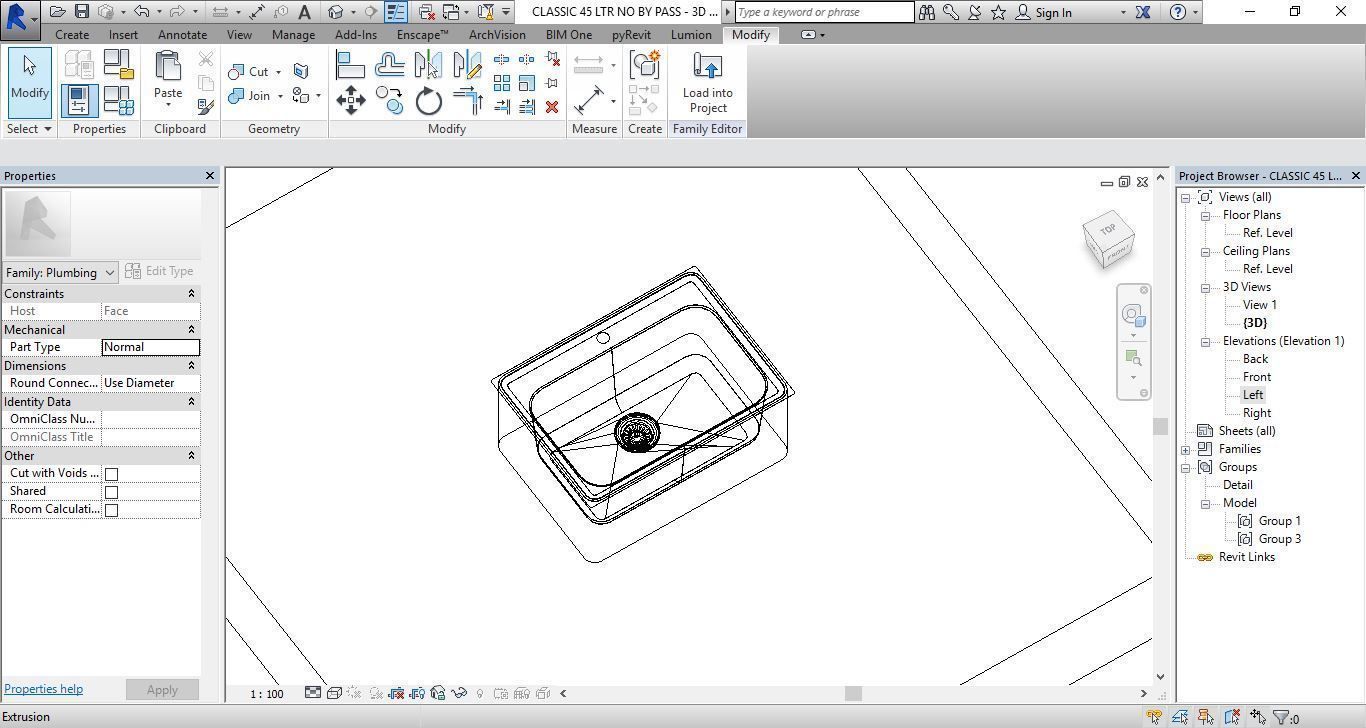The width and height of the screenshot is (1366, 728).
Task: Toggle Thin Lines in quick access toolbar
Action: tap(396, 12)
